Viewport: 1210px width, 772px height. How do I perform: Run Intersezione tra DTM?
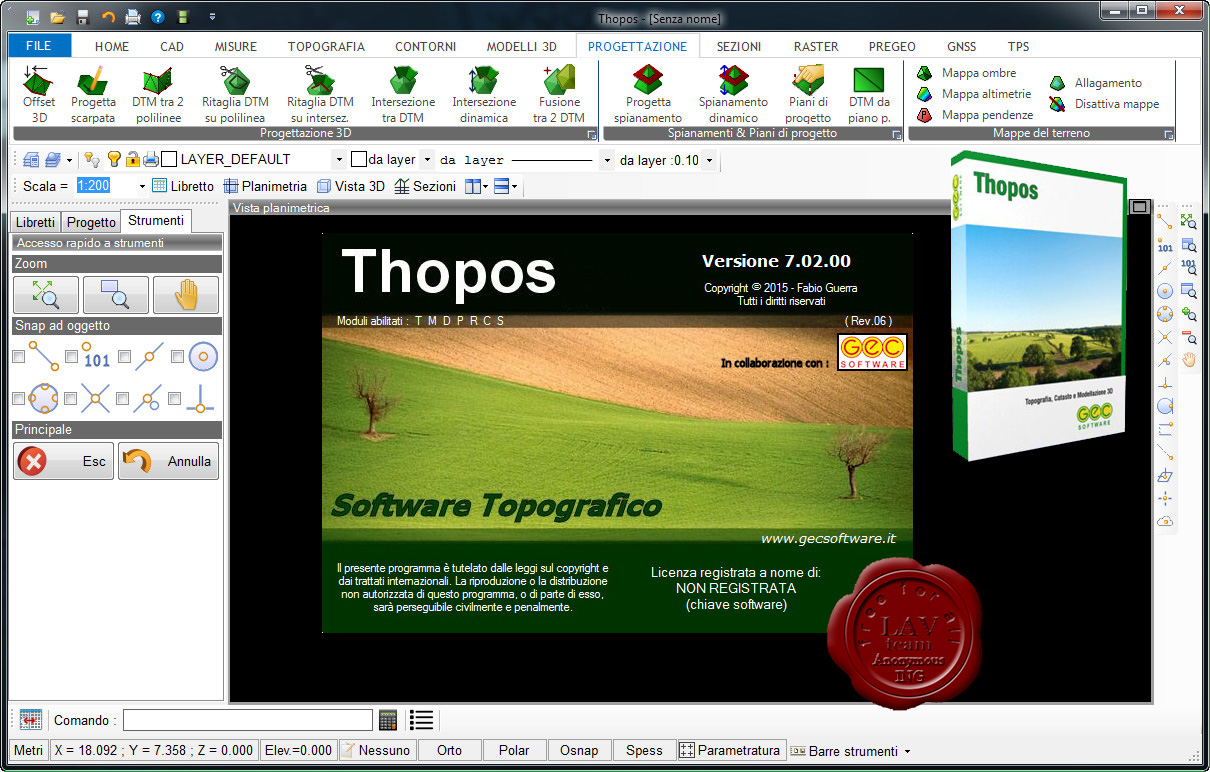coord(403,94)
